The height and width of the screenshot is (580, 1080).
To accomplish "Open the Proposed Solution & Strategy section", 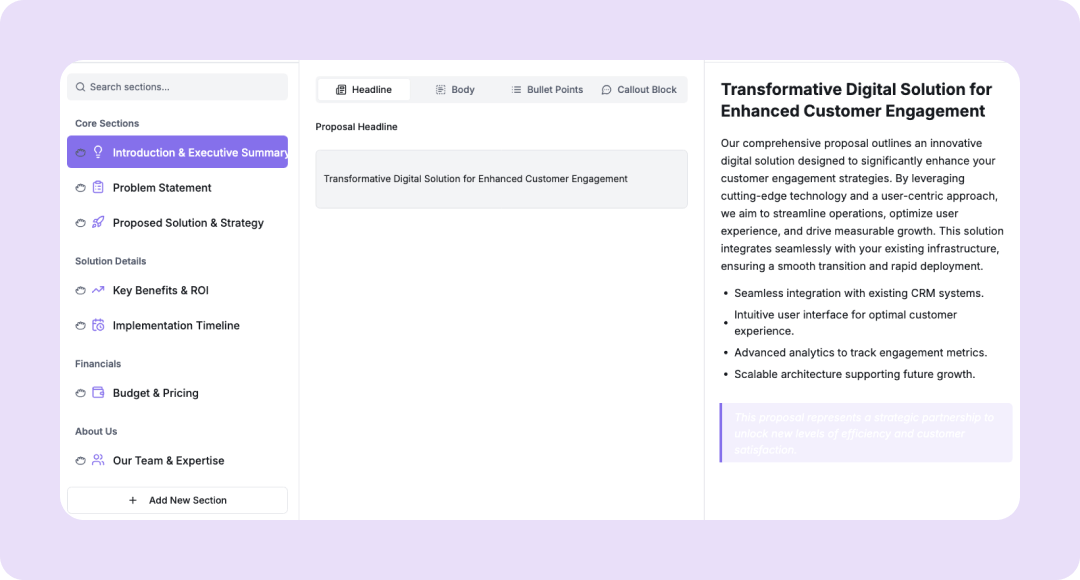I will 188,223.
